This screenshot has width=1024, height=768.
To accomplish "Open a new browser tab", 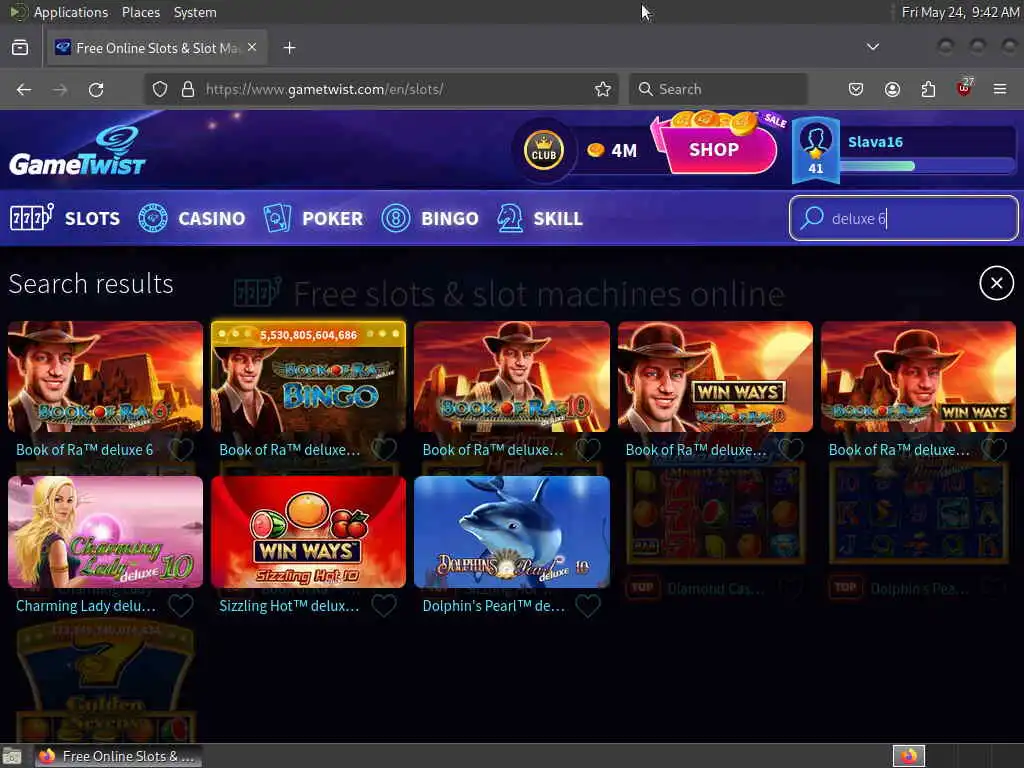I will [x=289, y=48].
